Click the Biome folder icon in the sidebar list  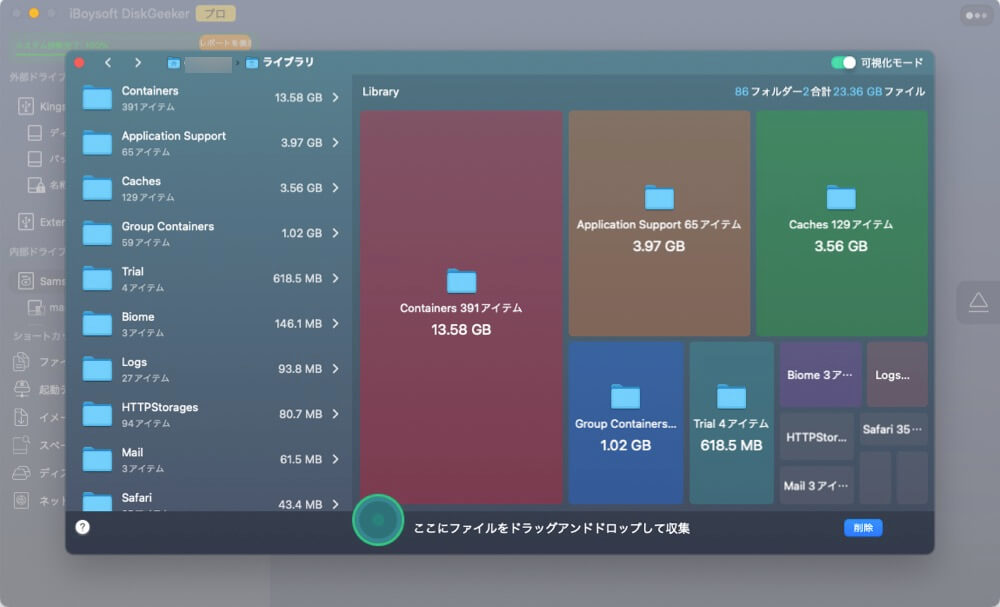tap(96, 322)
